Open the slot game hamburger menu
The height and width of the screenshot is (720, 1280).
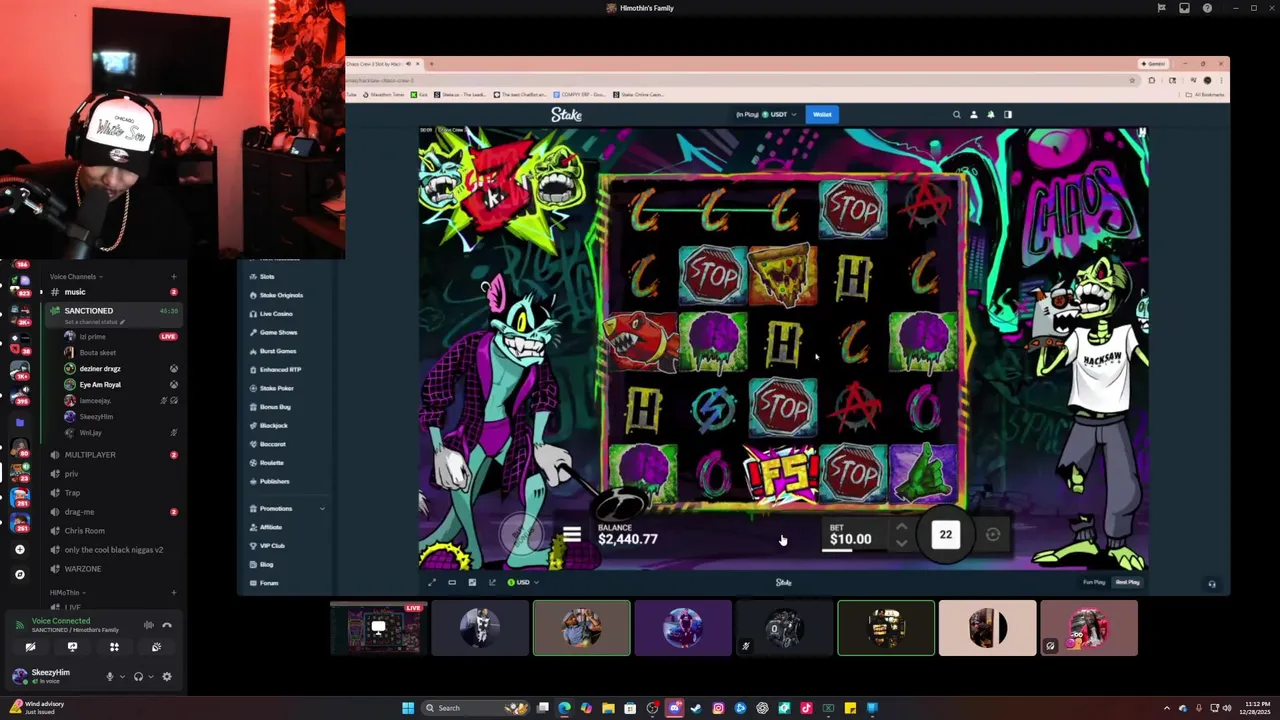pos(572,535)
